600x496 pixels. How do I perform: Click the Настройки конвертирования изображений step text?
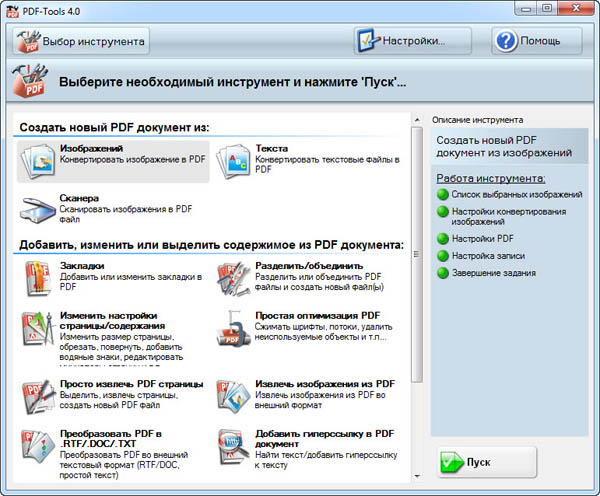point(509,216)
